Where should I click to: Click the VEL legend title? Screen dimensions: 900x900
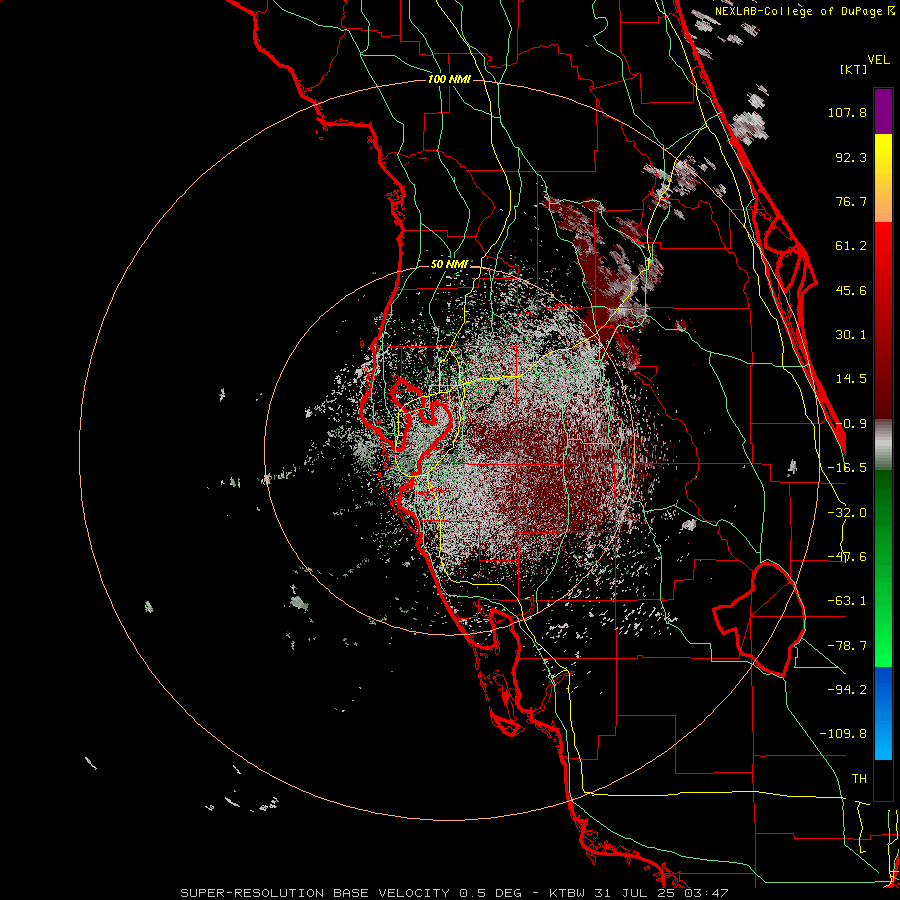coord(878,60)
